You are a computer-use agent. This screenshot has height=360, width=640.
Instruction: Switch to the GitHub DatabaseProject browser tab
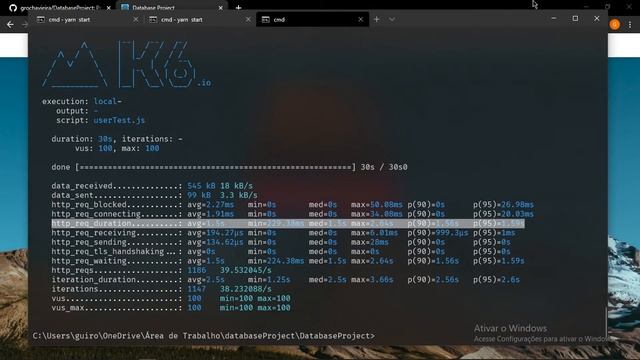(x=60, y=8)
